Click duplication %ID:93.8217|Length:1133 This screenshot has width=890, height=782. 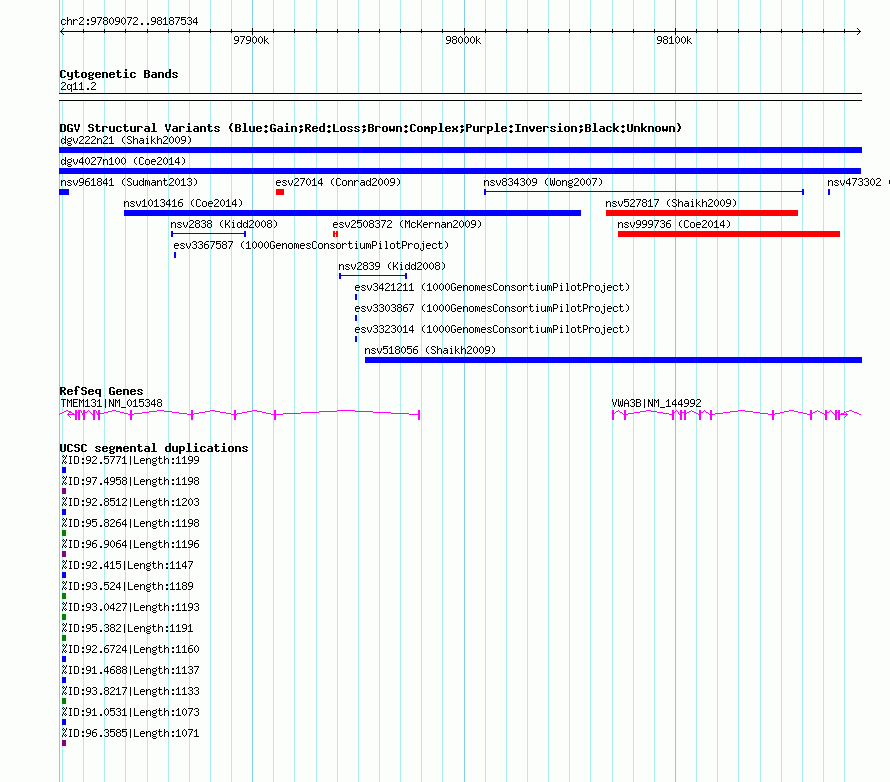click(x=131, y=691)
